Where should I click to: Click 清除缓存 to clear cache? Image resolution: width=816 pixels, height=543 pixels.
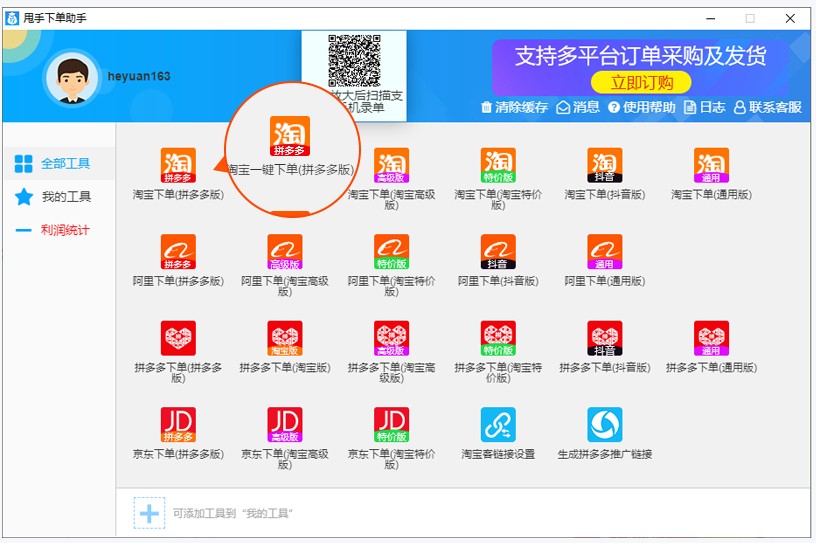[x=514, y=107]
